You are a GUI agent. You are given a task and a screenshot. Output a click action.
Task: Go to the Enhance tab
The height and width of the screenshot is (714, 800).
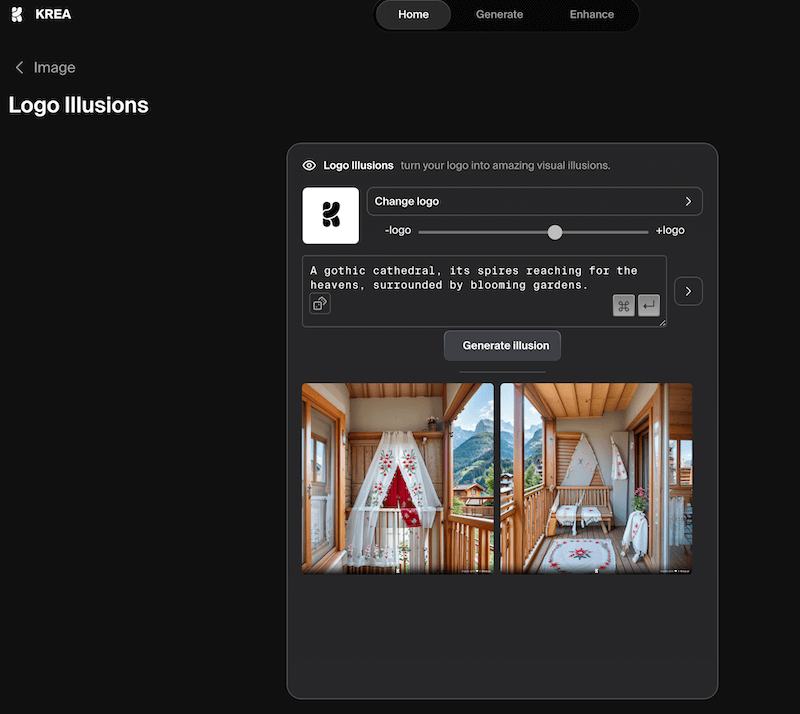click(x=592, y=15)
